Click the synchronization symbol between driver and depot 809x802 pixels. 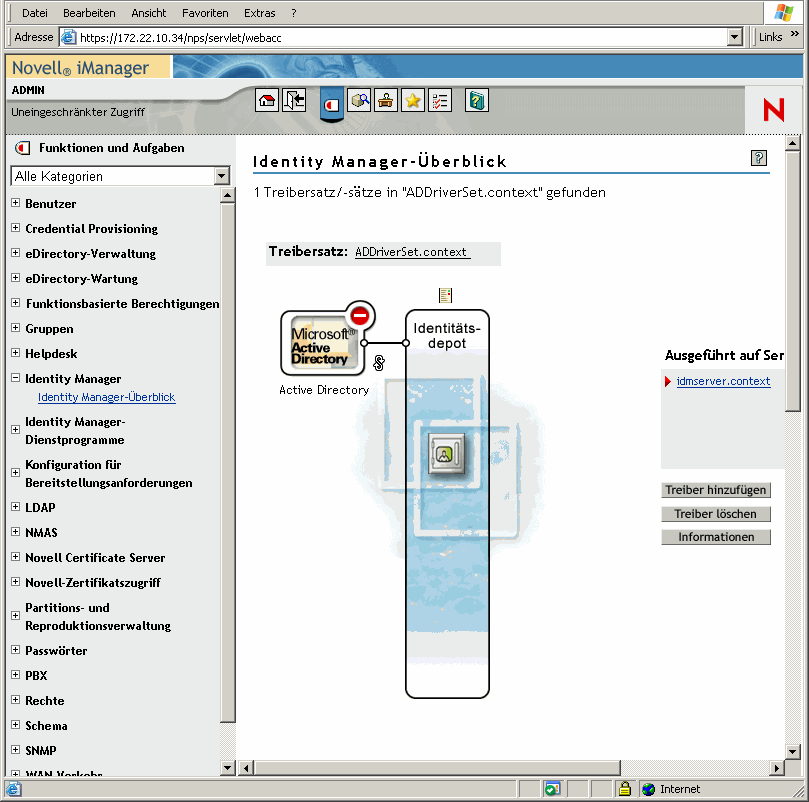[x=378, y=362]
